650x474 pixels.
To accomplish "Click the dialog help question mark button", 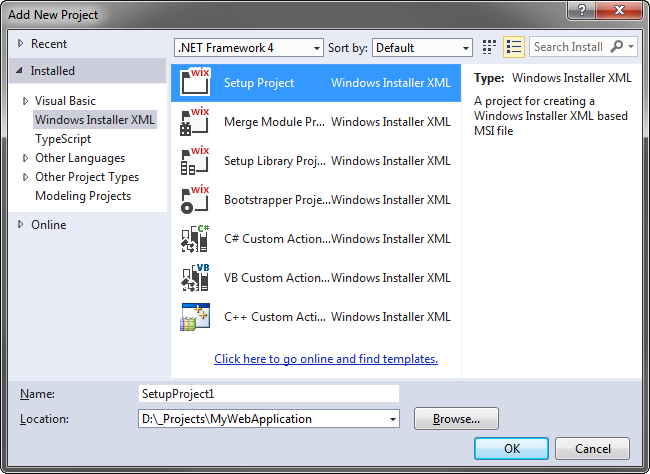I will point(581,9).
